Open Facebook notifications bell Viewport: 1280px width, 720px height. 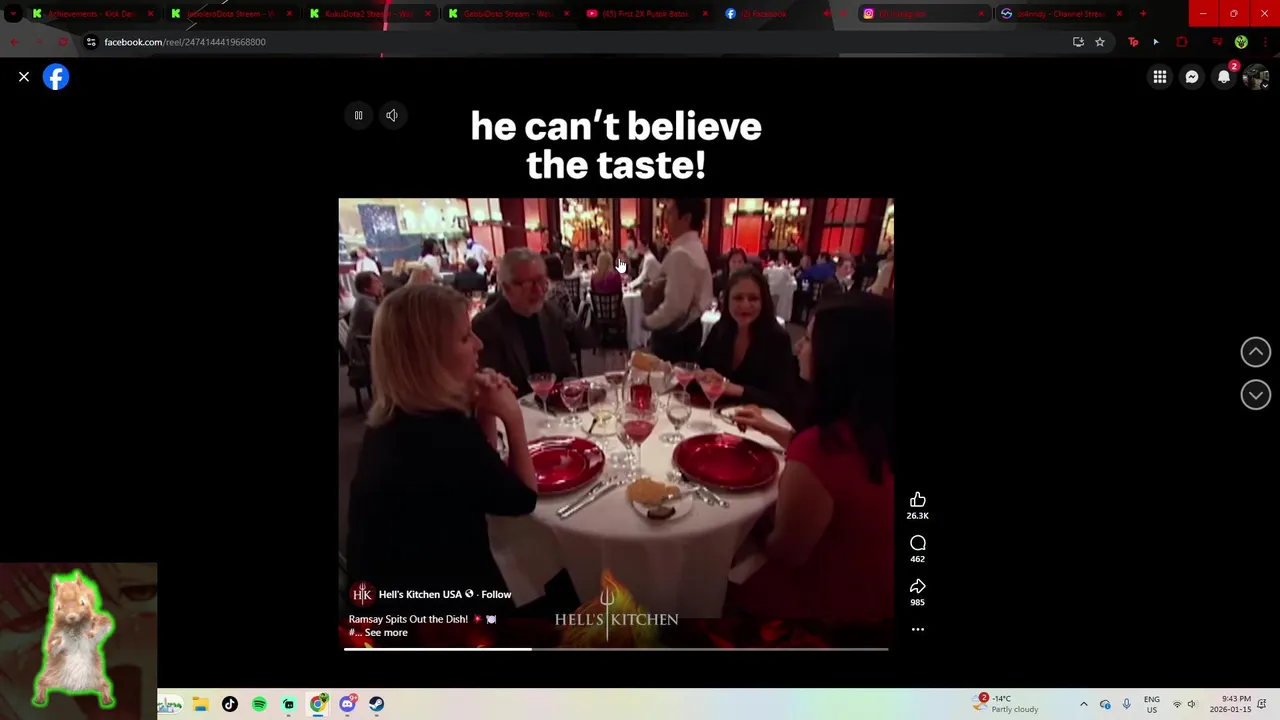(1224, 77)
